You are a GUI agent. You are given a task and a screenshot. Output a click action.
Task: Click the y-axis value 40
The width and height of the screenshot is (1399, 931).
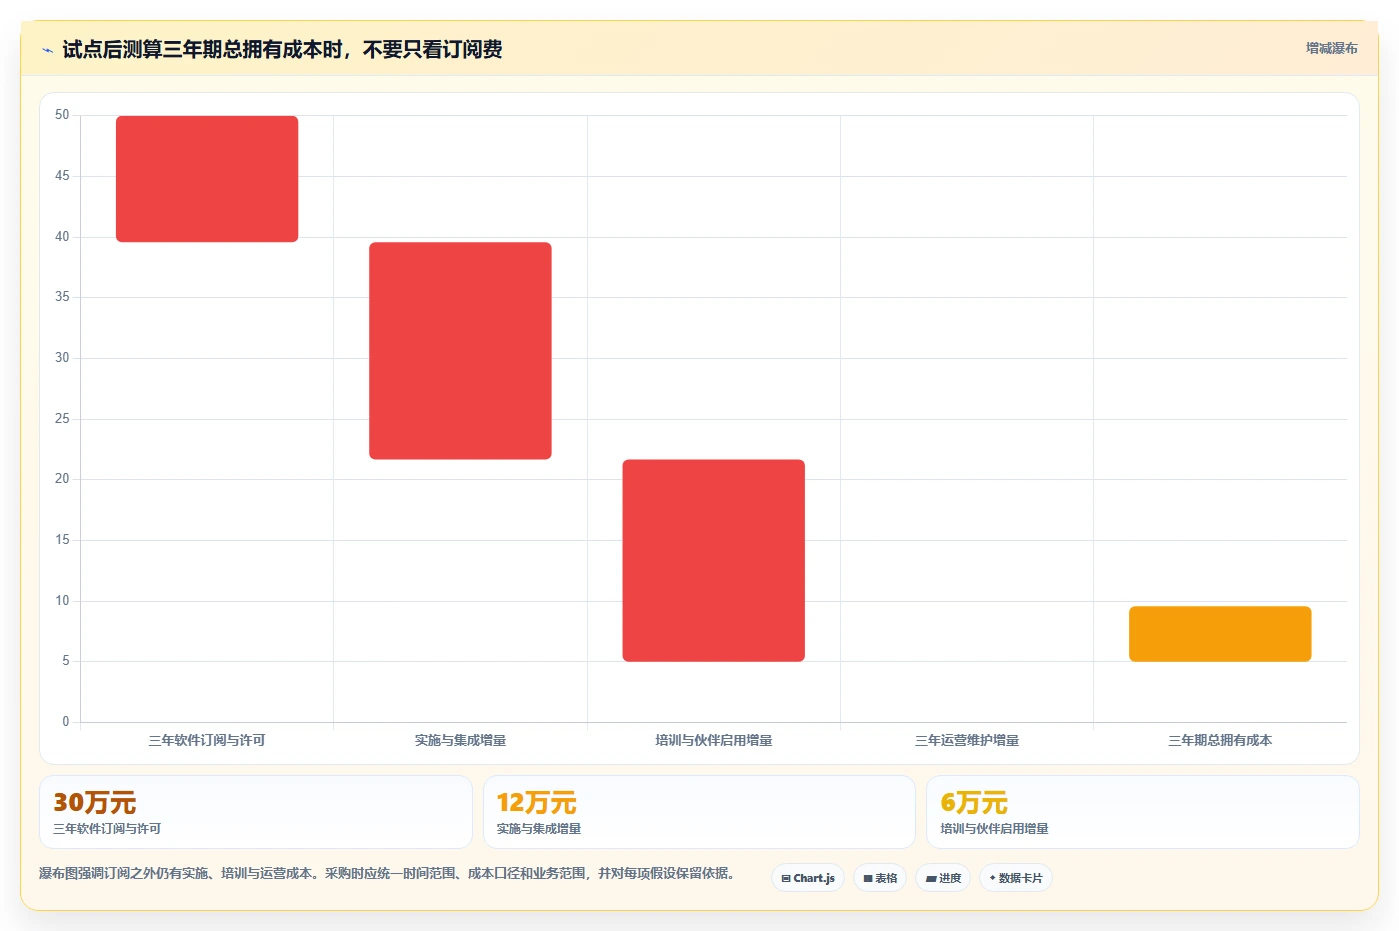pos(62,237)
